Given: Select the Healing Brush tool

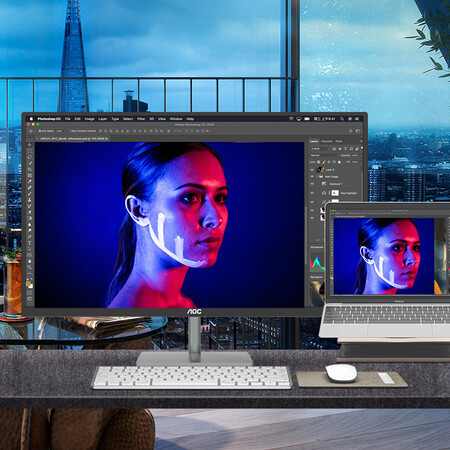Looking at the screenshot, I should 30,188.
